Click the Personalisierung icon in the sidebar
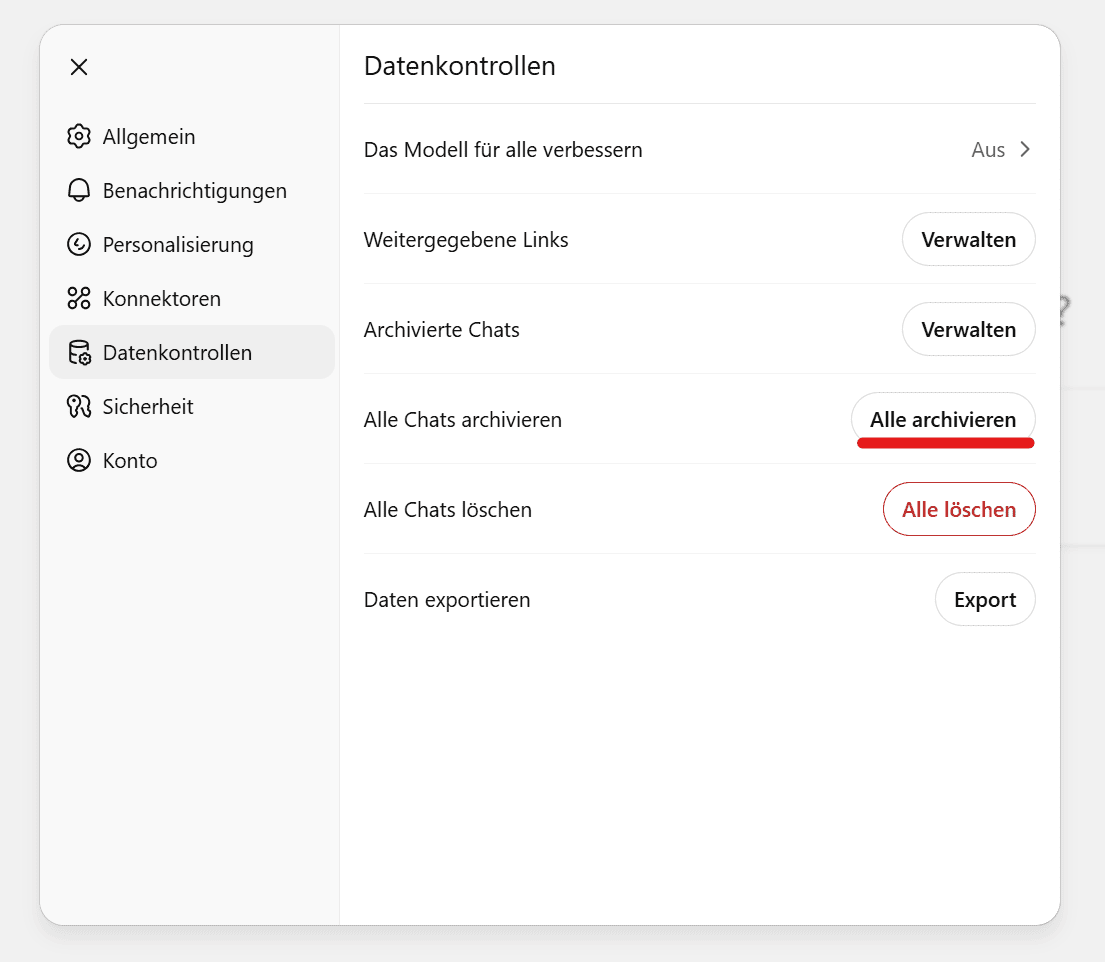The width and height of the screenshot is (1105, 962). (79, 245)
